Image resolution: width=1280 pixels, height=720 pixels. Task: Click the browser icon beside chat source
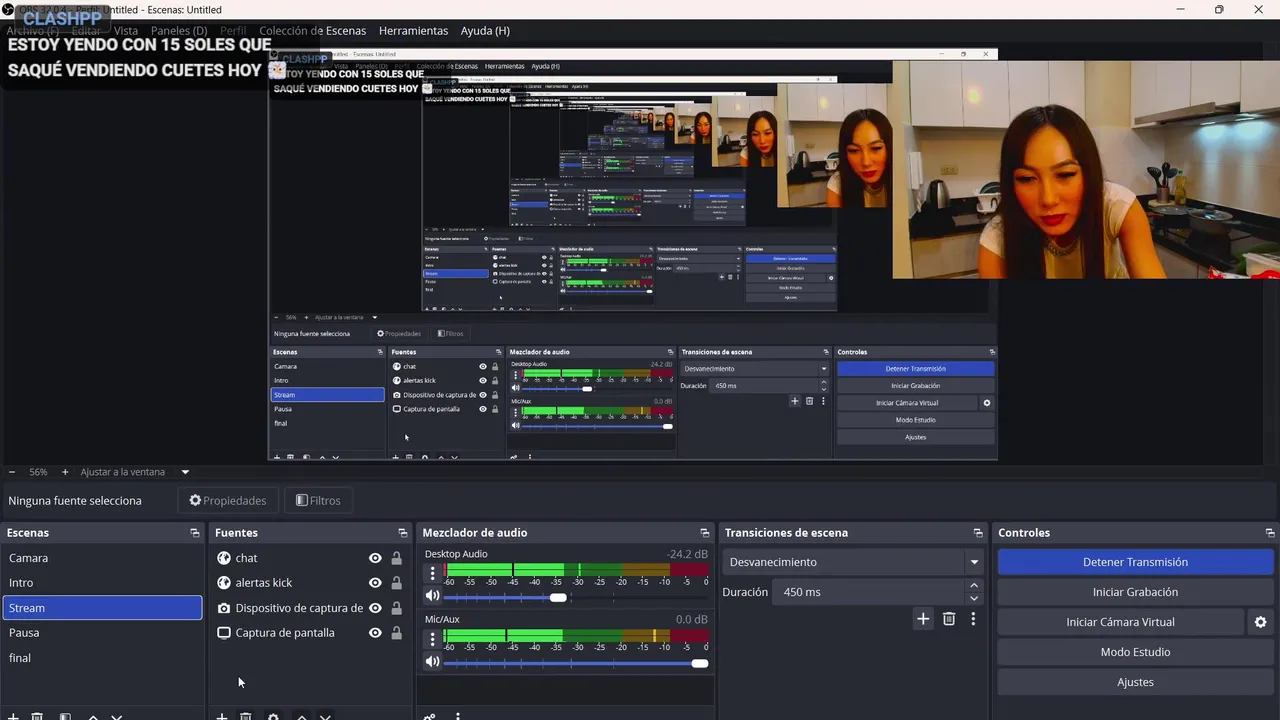(x=224, y=558)
